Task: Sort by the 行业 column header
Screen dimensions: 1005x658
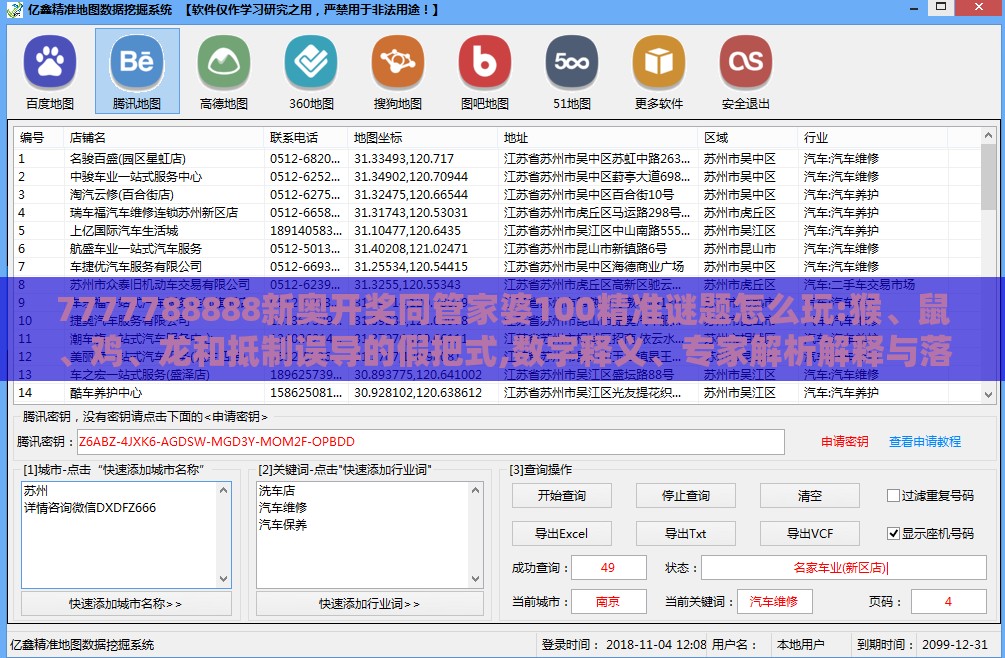Action: [872, 138]
